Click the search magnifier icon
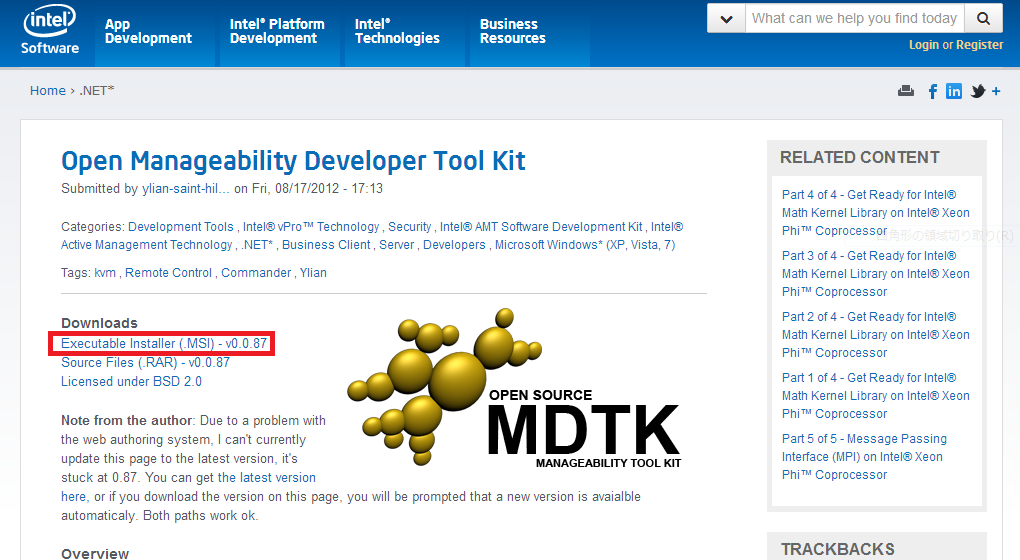The height and width of the screenshot is (560, 1020). [x=984, y=18]
